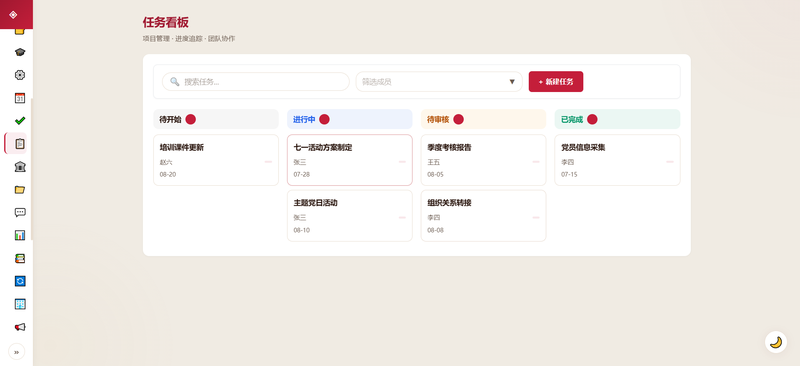Open the 筛选成员 member filter dropdown
Viewport: 800px width, 366px height.
(439, 82)
